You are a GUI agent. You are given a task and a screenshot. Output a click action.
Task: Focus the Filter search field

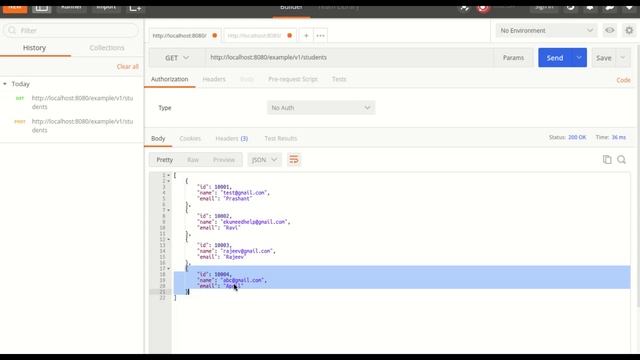71,30
